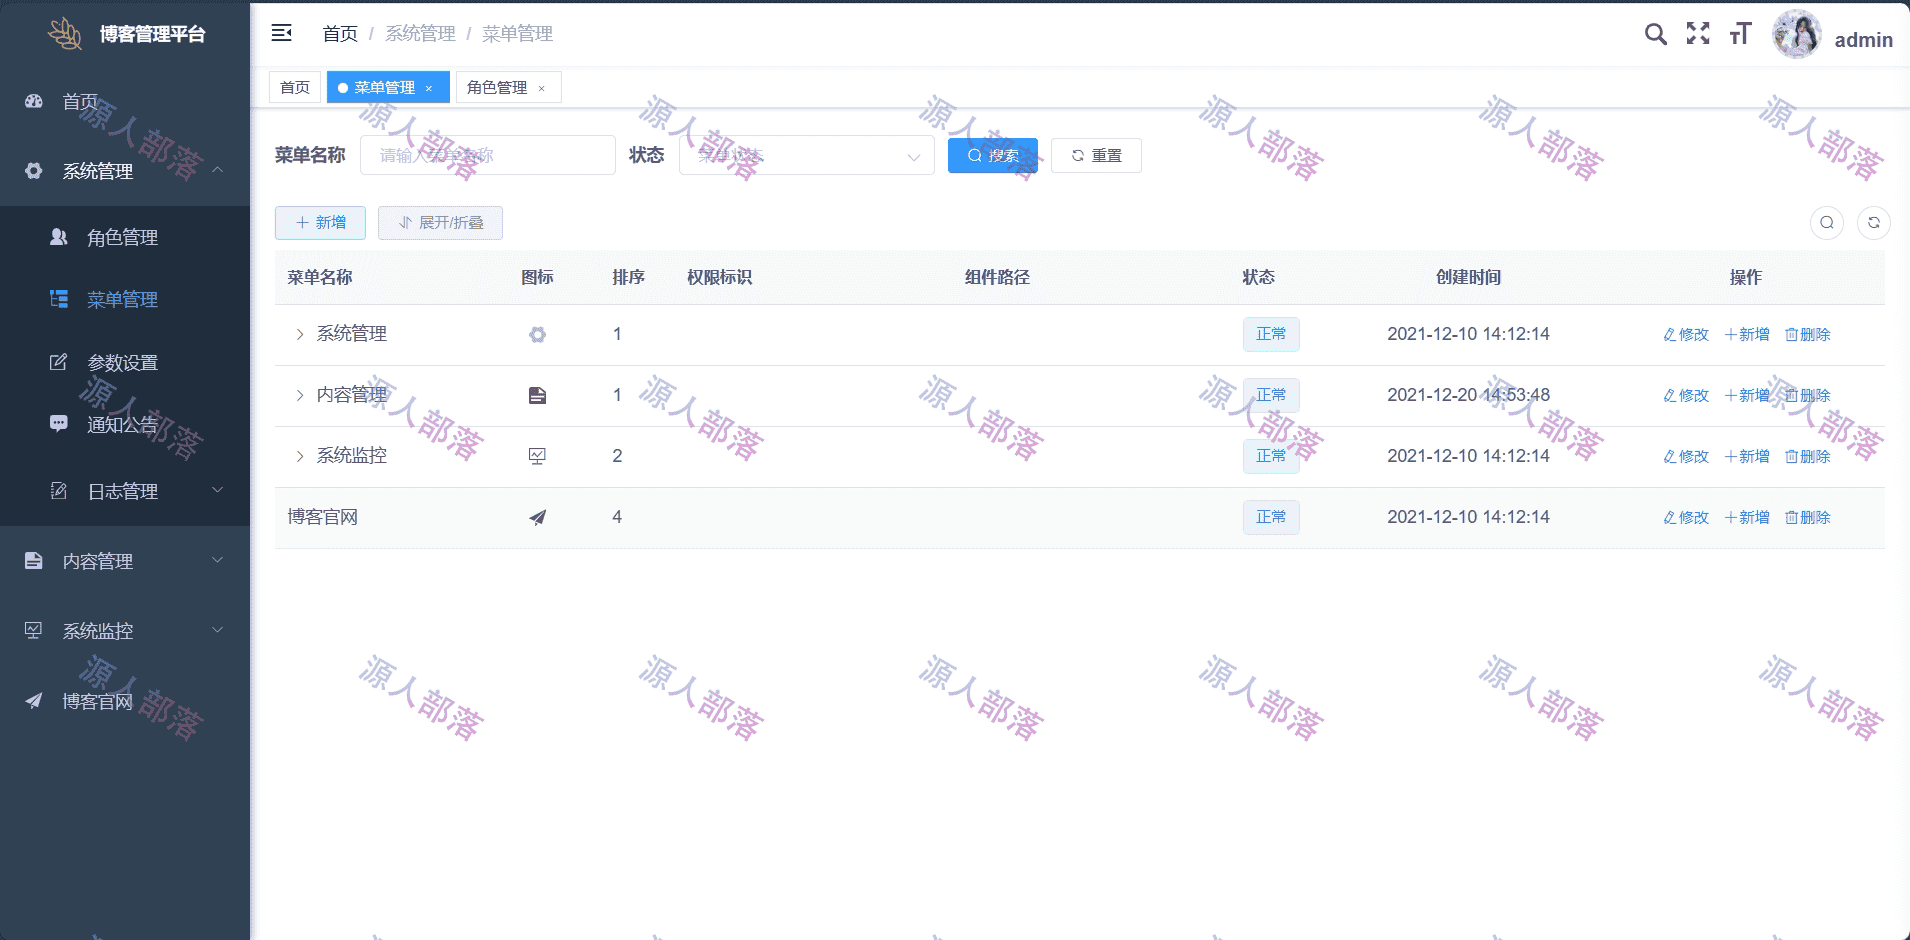Expand the 内容管理 table row
Viewport: 1910px width, 940px height.
pos(299,395)
